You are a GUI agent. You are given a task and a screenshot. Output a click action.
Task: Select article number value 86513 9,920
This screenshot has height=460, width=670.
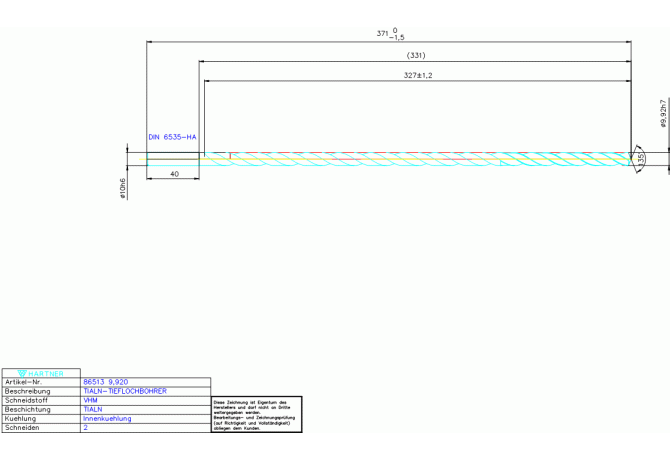click(105, 382)
